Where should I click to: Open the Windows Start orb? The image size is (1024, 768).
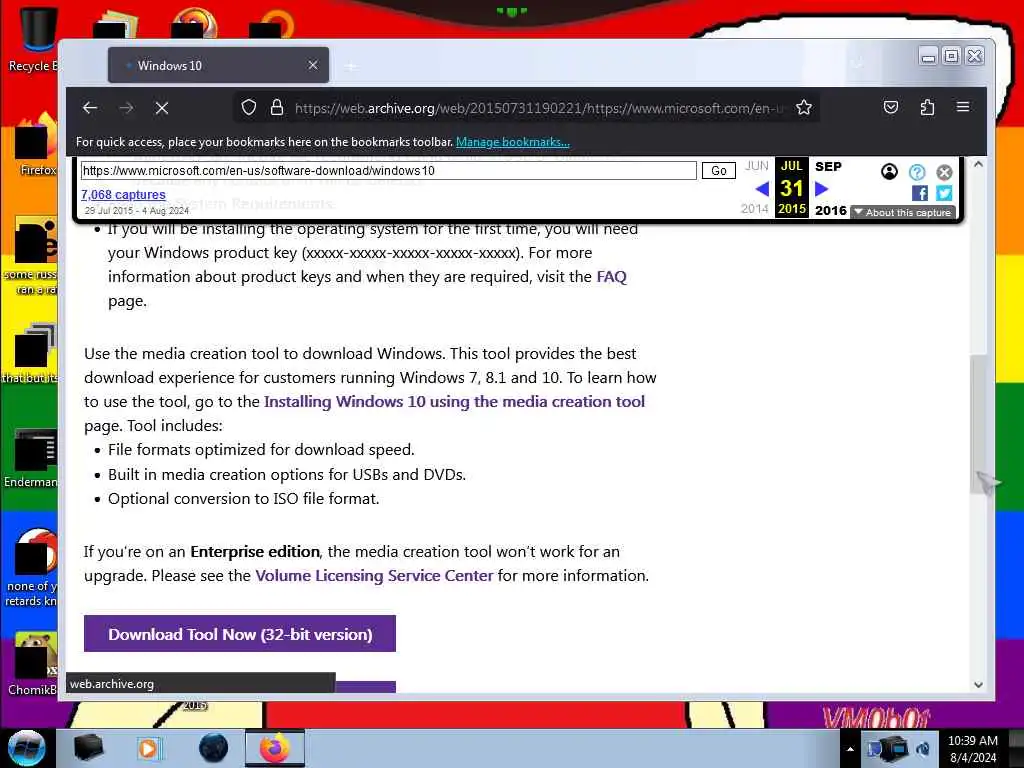pos(26,748)
